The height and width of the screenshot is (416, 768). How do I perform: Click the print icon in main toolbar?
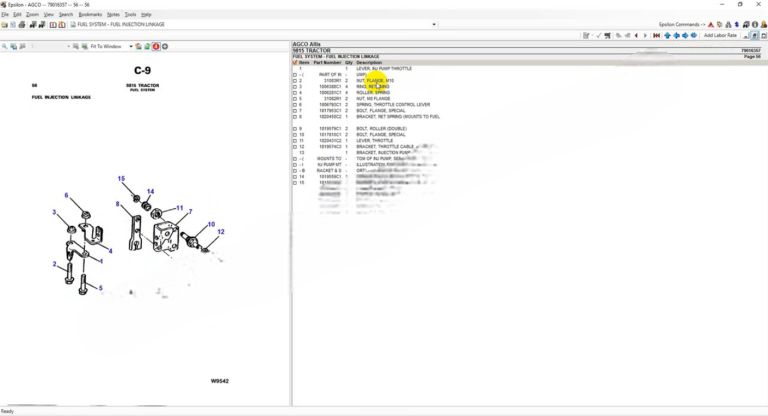[22, 24]
